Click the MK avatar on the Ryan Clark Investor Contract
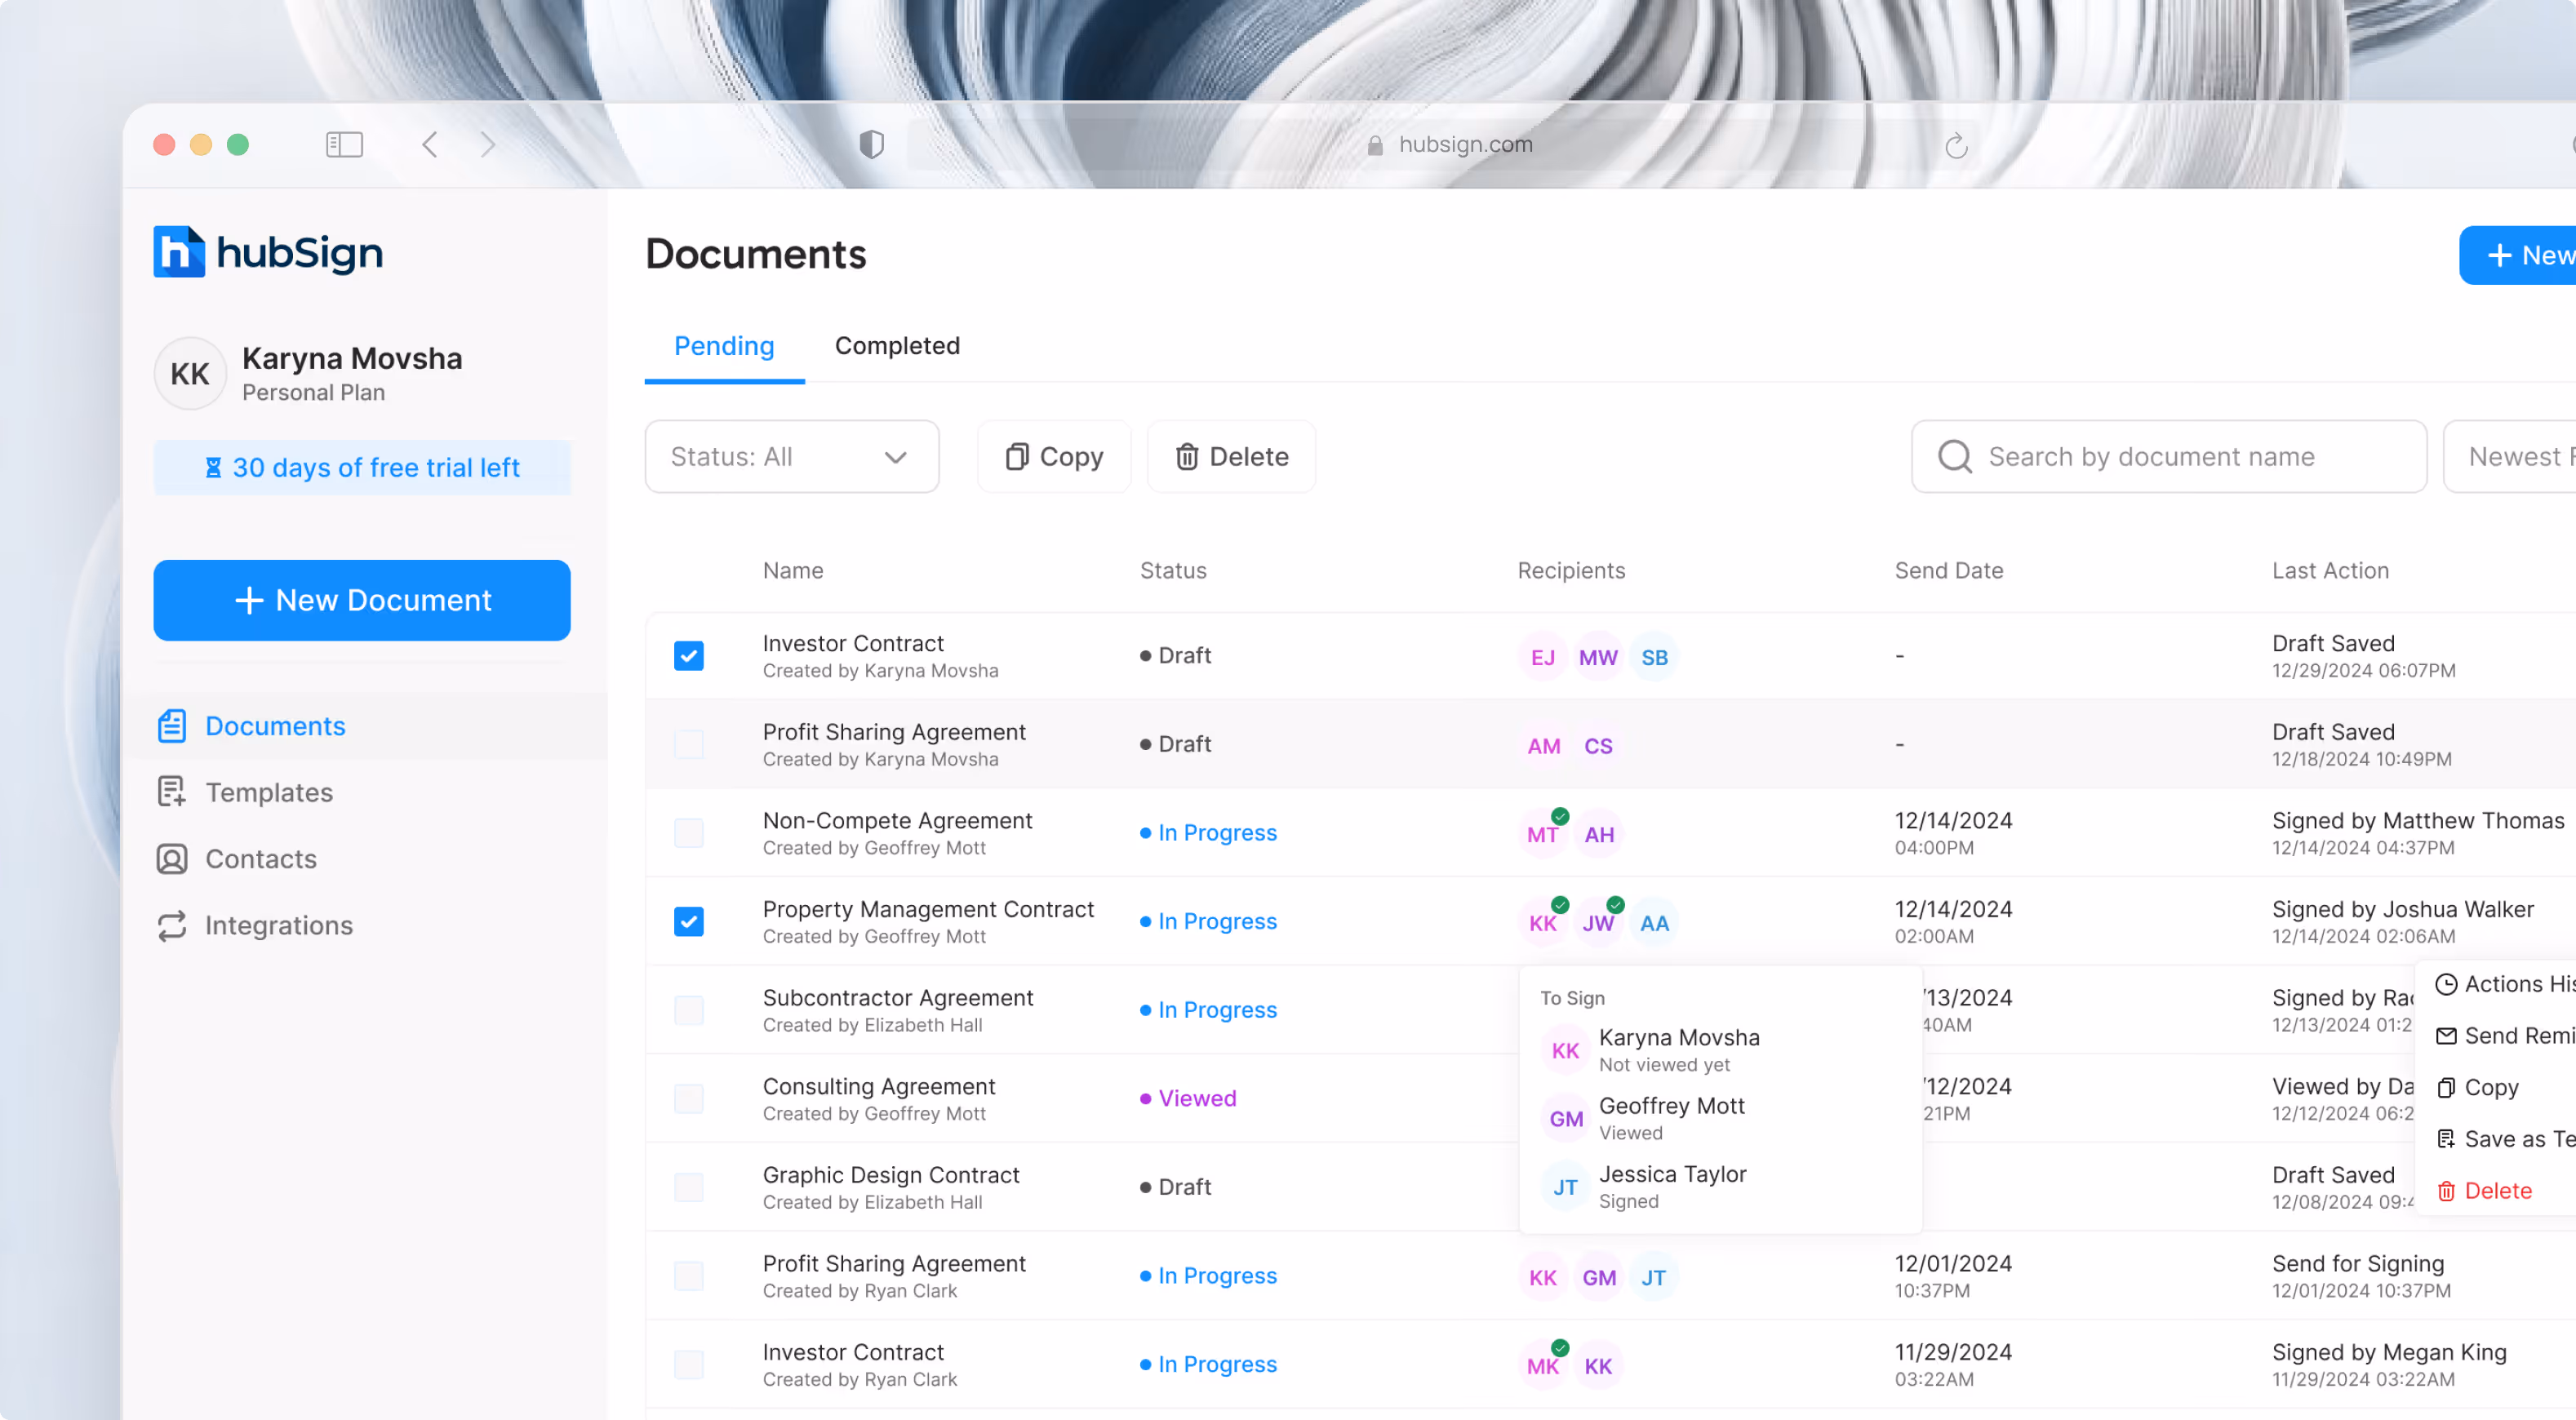The width and height of the screenshot is (2576, 1420). click(1542, 1366)
